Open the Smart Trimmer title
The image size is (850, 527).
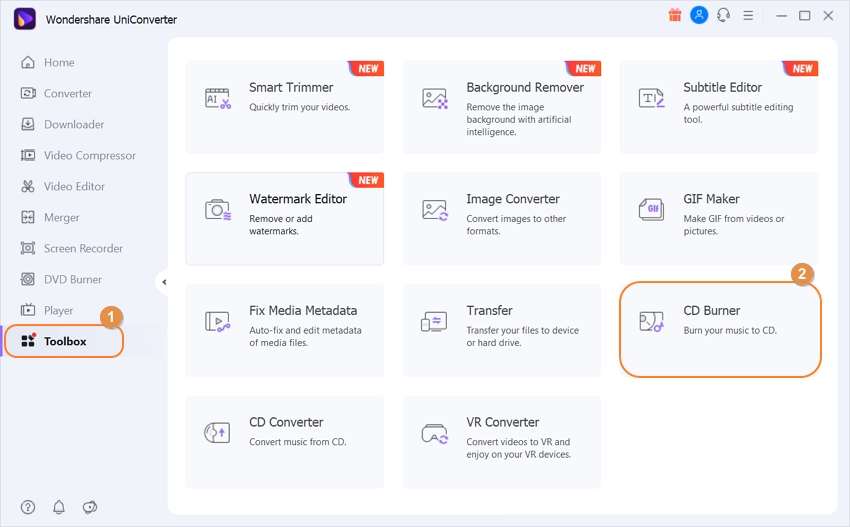[x=291, y=87]
